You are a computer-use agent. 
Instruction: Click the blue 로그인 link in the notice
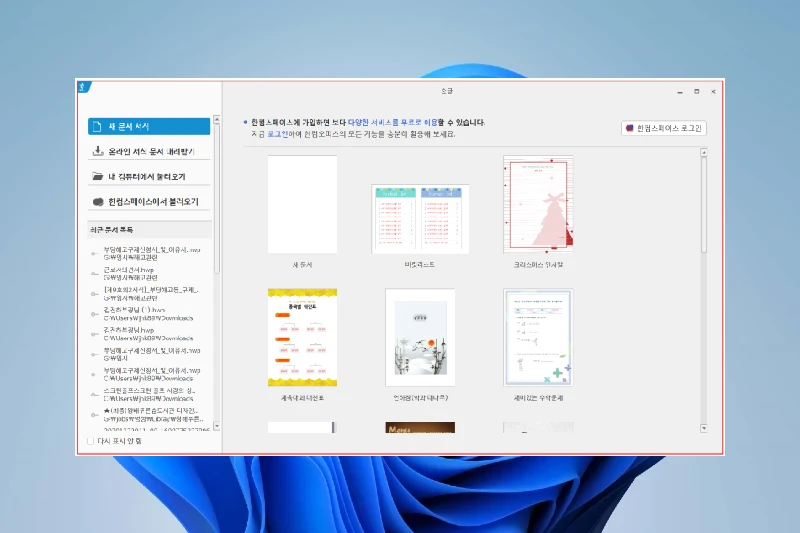click(278, 134)
